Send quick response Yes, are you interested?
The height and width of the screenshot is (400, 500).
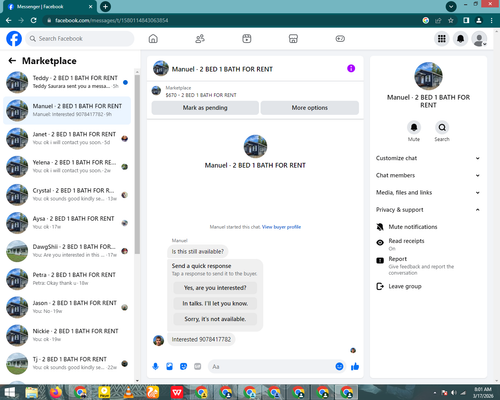point(215,288)
